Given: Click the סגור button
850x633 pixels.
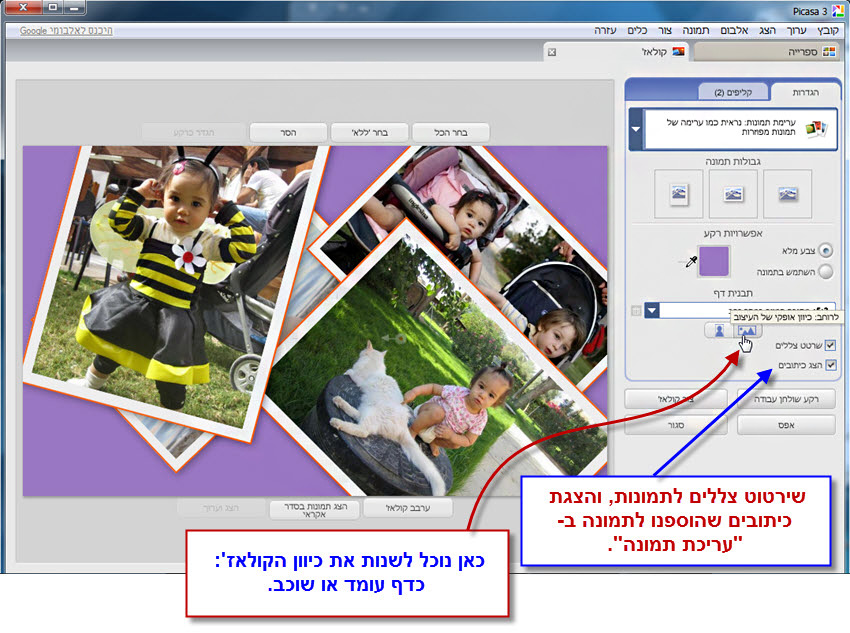Looking at the screenshot, I should click(x=675, y=425).
